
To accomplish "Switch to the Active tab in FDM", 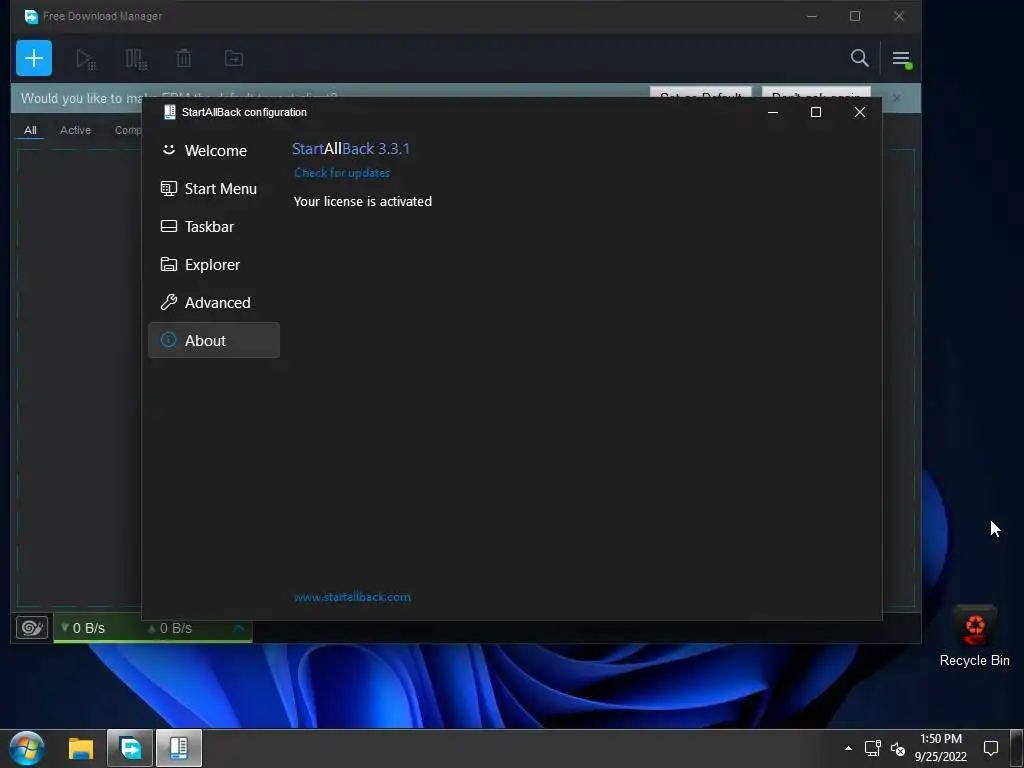I will [75, 130].
